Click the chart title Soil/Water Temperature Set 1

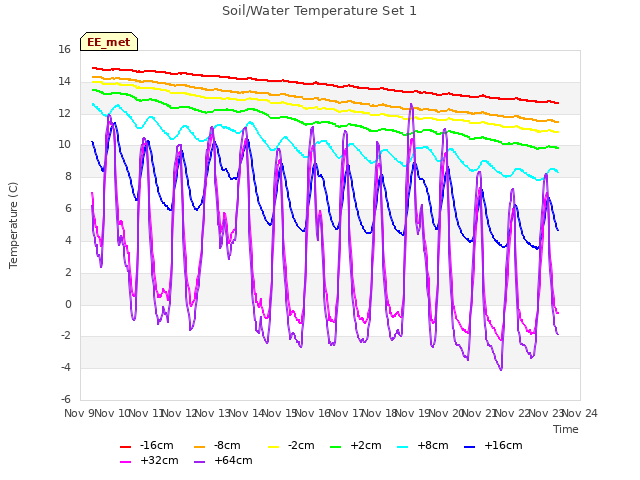319,11
